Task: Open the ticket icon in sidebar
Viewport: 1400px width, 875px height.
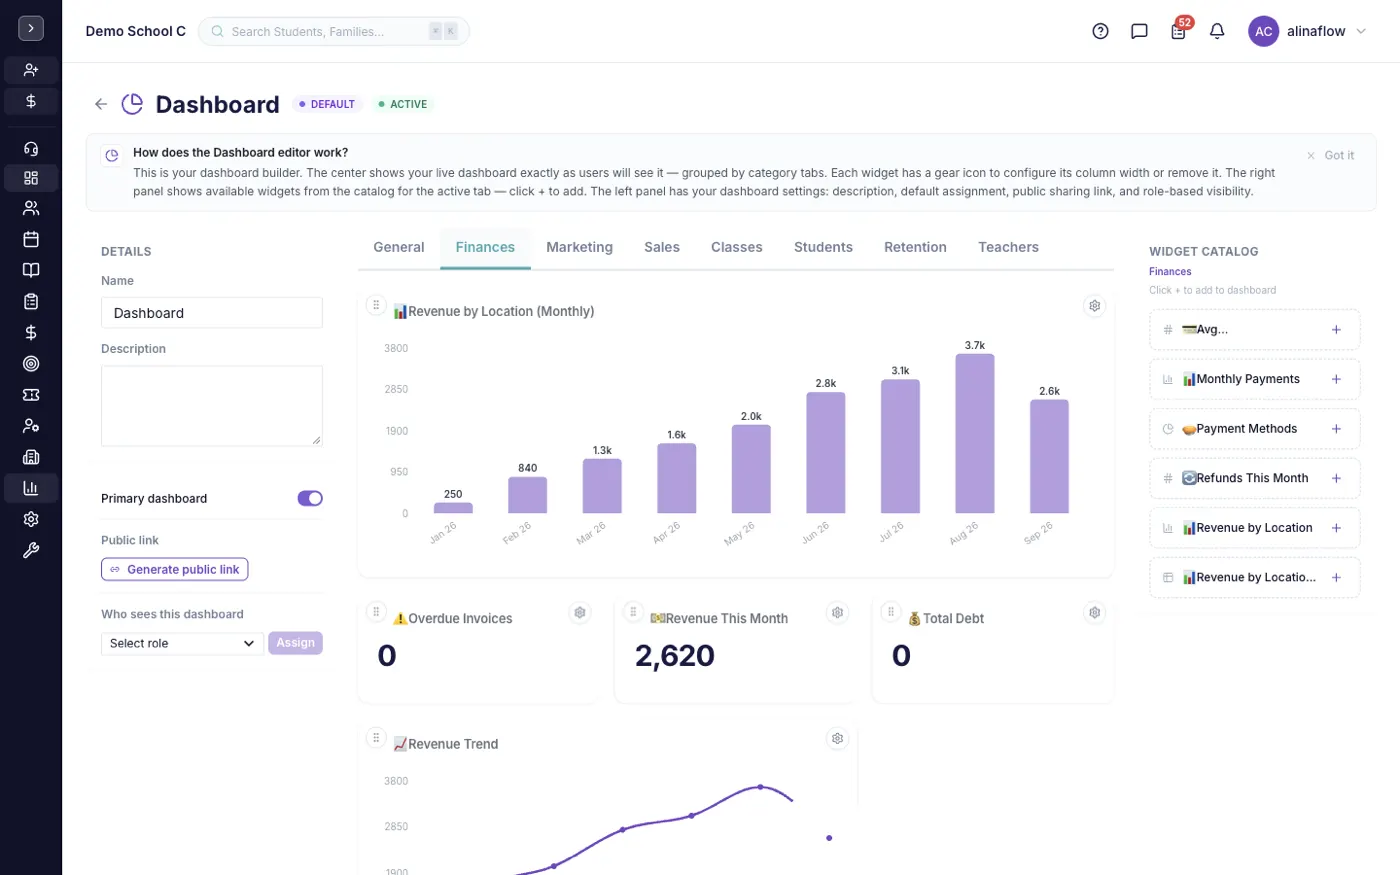Action: pos(31,395)
